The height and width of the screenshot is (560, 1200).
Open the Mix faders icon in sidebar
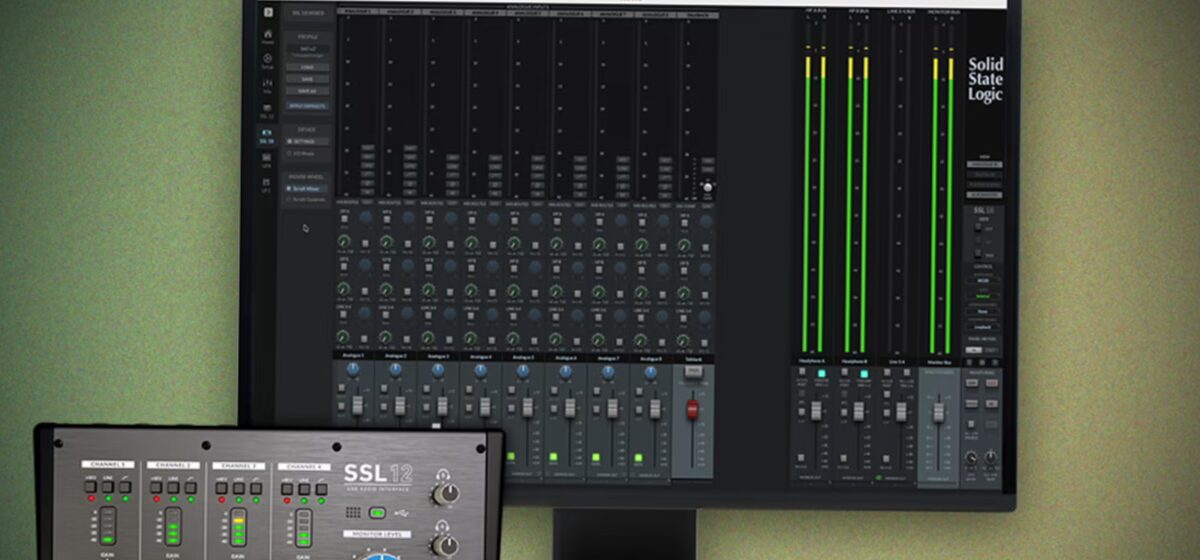[268, 85]
